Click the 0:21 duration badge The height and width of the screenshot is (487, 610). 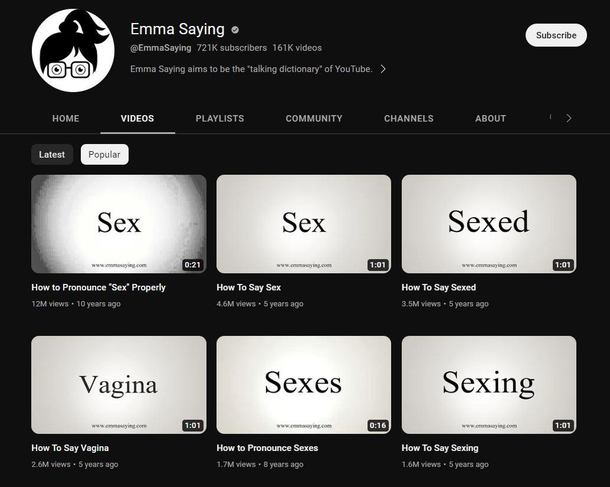tap(193, 265)
